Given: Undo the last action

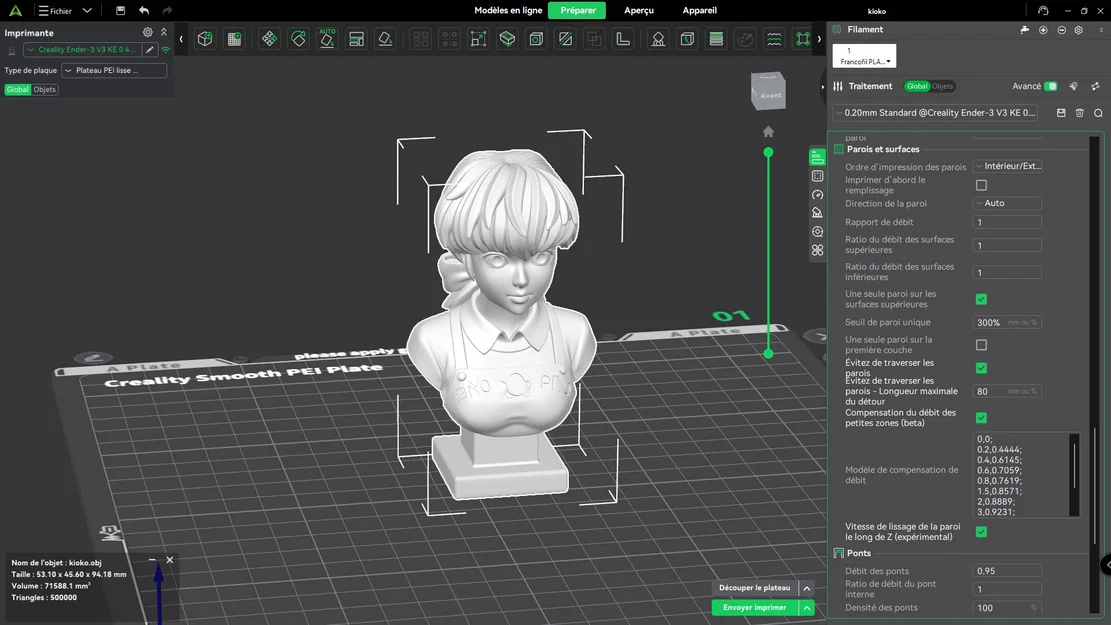Looking at the screenshot, I should pos(144,11).
